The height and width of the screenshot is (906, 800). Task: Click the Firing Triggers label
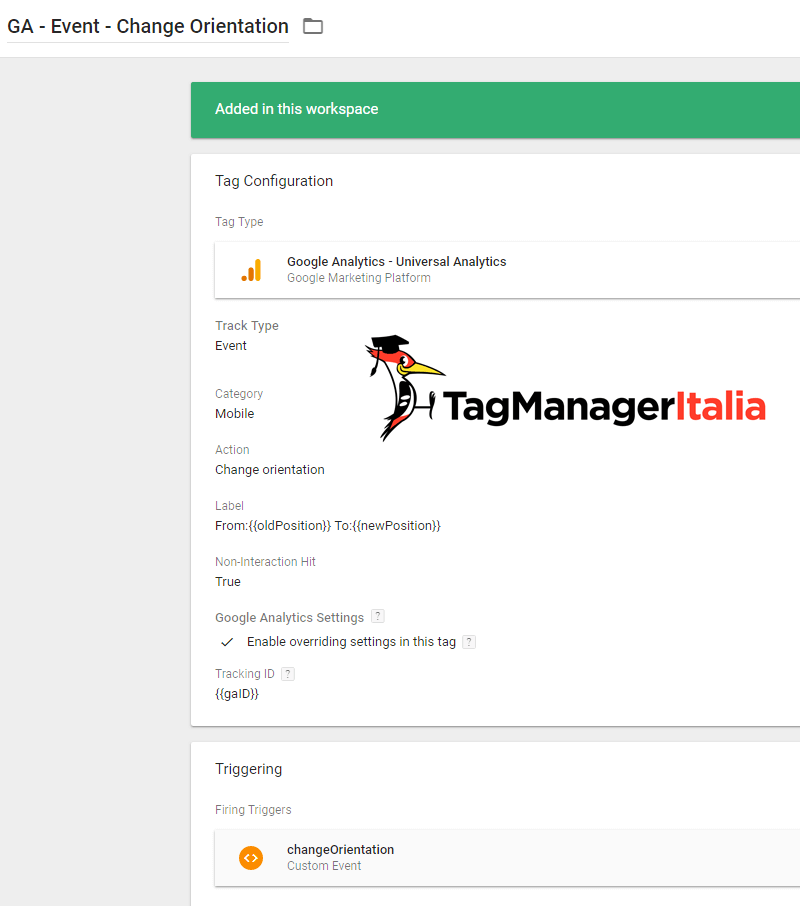click(x=253, y=810)
